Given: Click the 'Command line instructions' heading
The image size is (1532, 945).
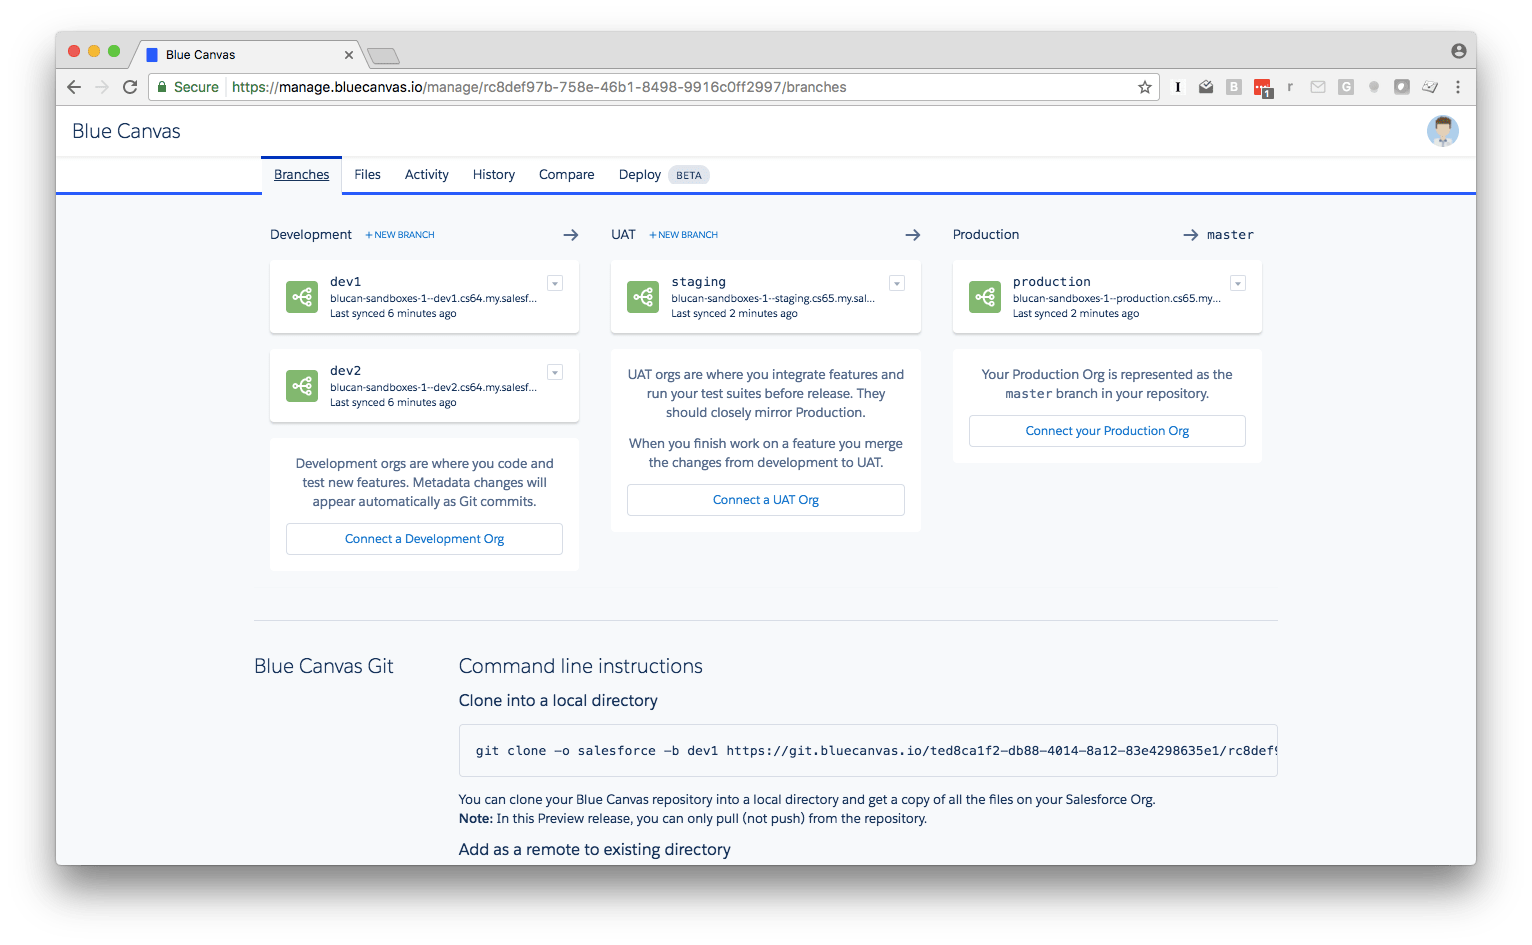Looking at the screenshot, I should (581, 666).
